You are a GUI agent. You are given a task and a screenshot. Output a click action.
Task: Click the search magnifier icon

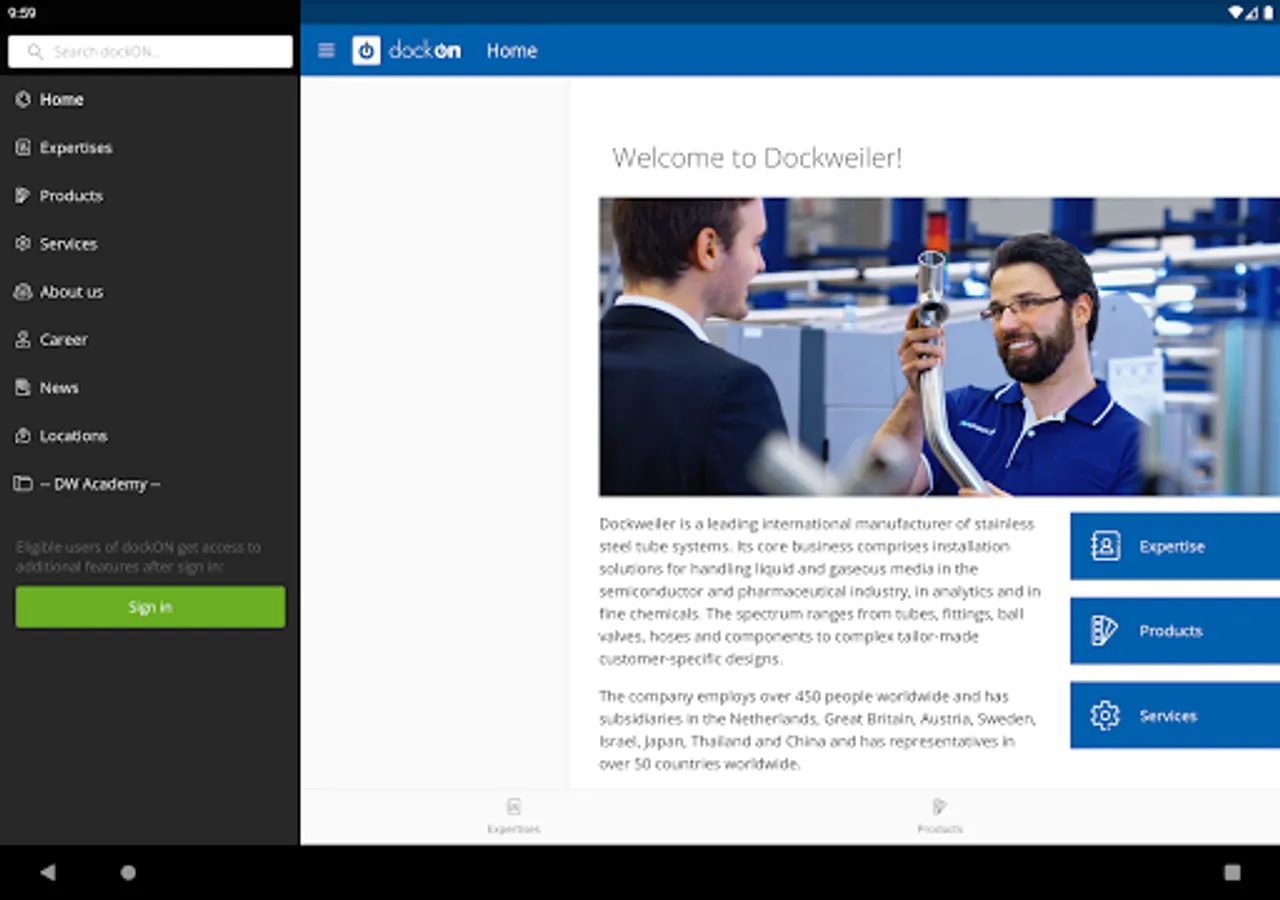point(36,51)
